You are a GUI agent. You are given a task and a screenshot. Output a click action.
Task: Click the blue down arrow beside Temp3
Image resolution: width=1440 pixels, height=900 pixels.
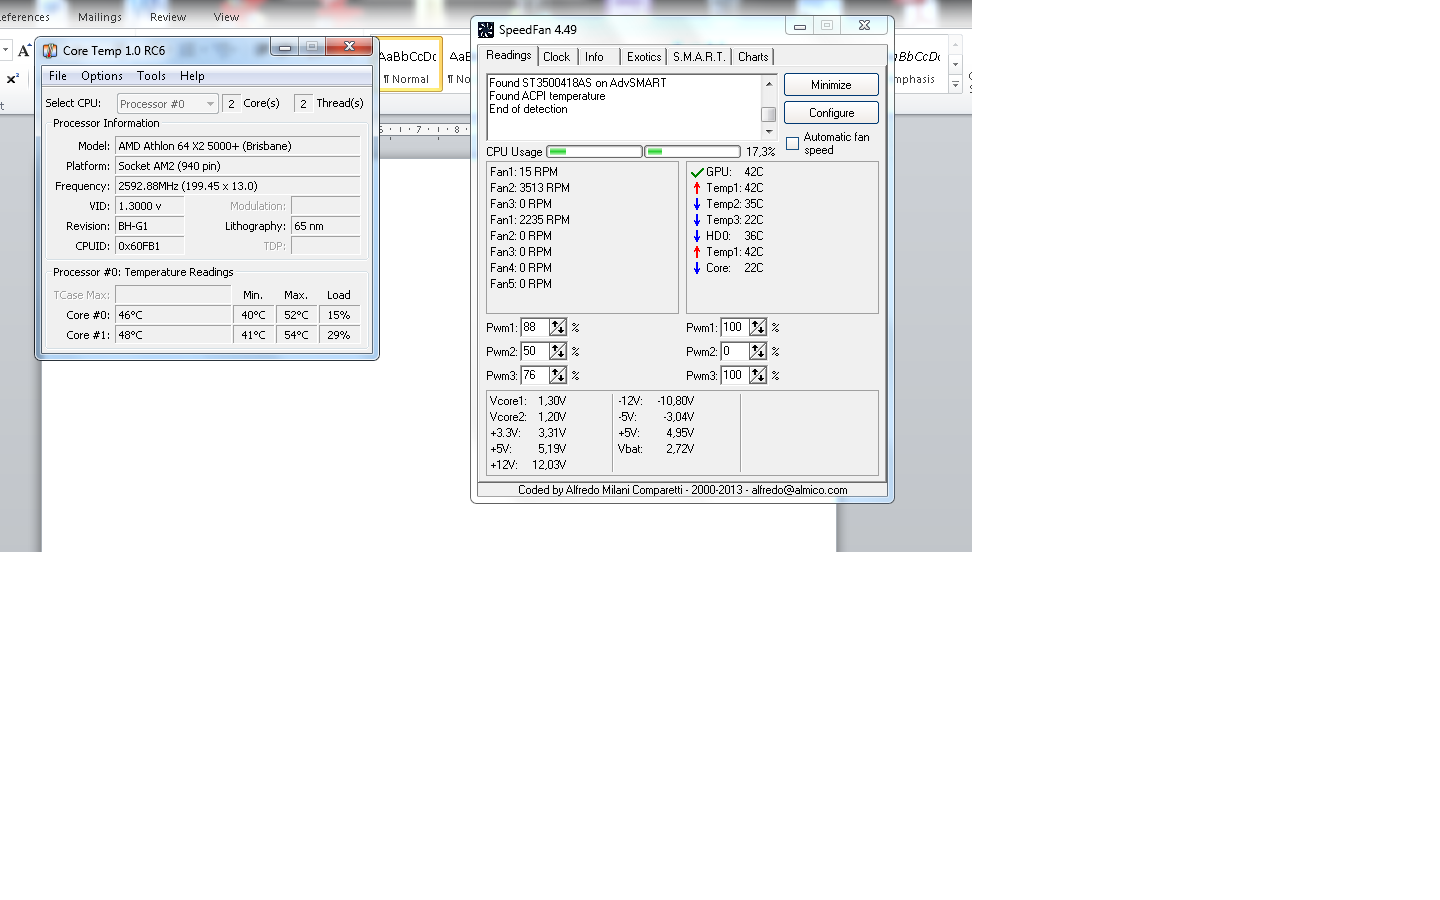tap(697, 220)
